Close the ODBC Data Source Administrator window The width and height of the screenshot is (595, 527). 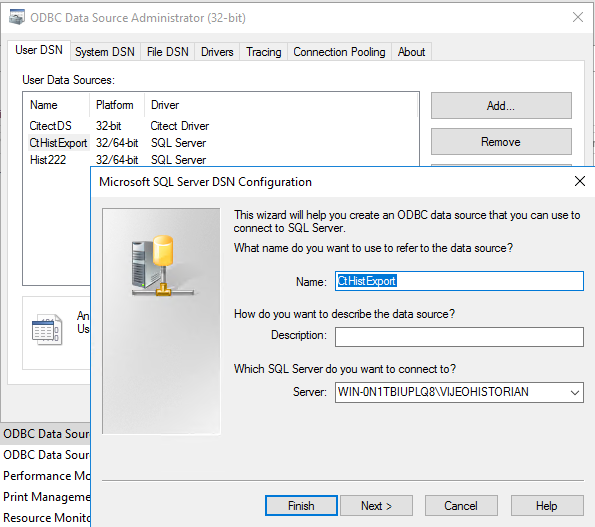pyautogui.click(x=578, y=17)
